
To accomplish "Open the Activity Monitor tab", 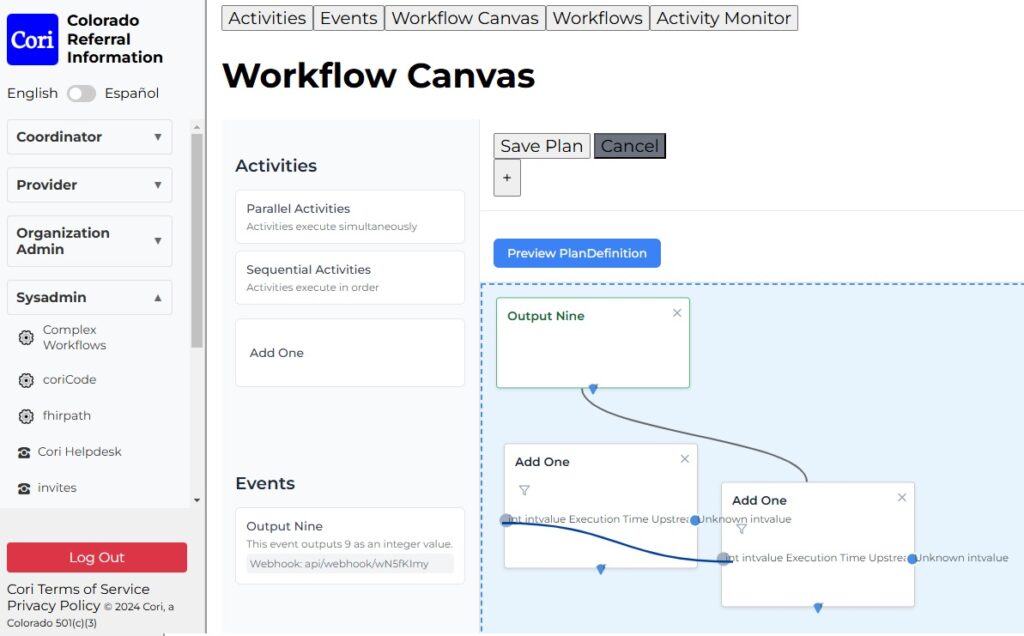I will (724, 18).
